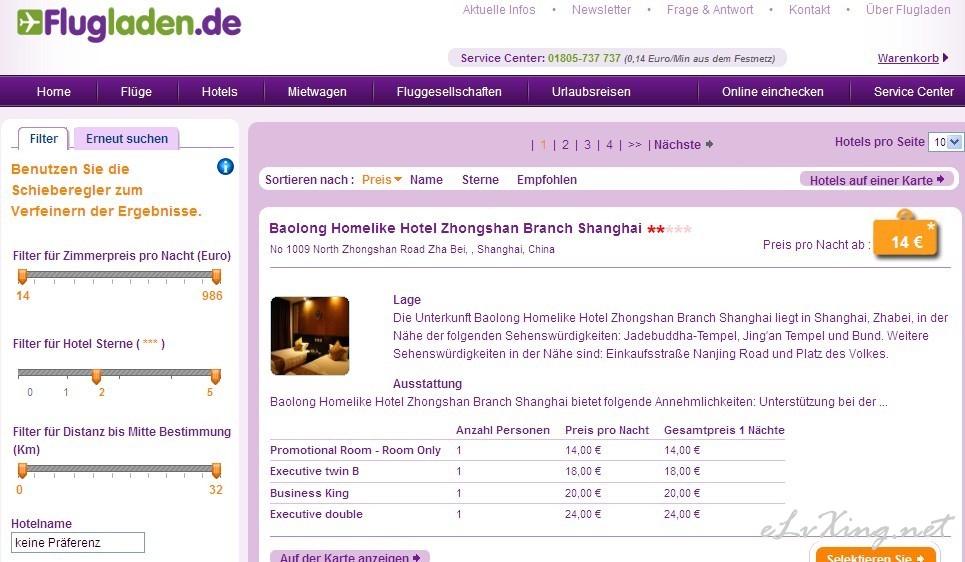Open the Kontakt link
The width and height of the screenshot is (965, 562).
809,10
